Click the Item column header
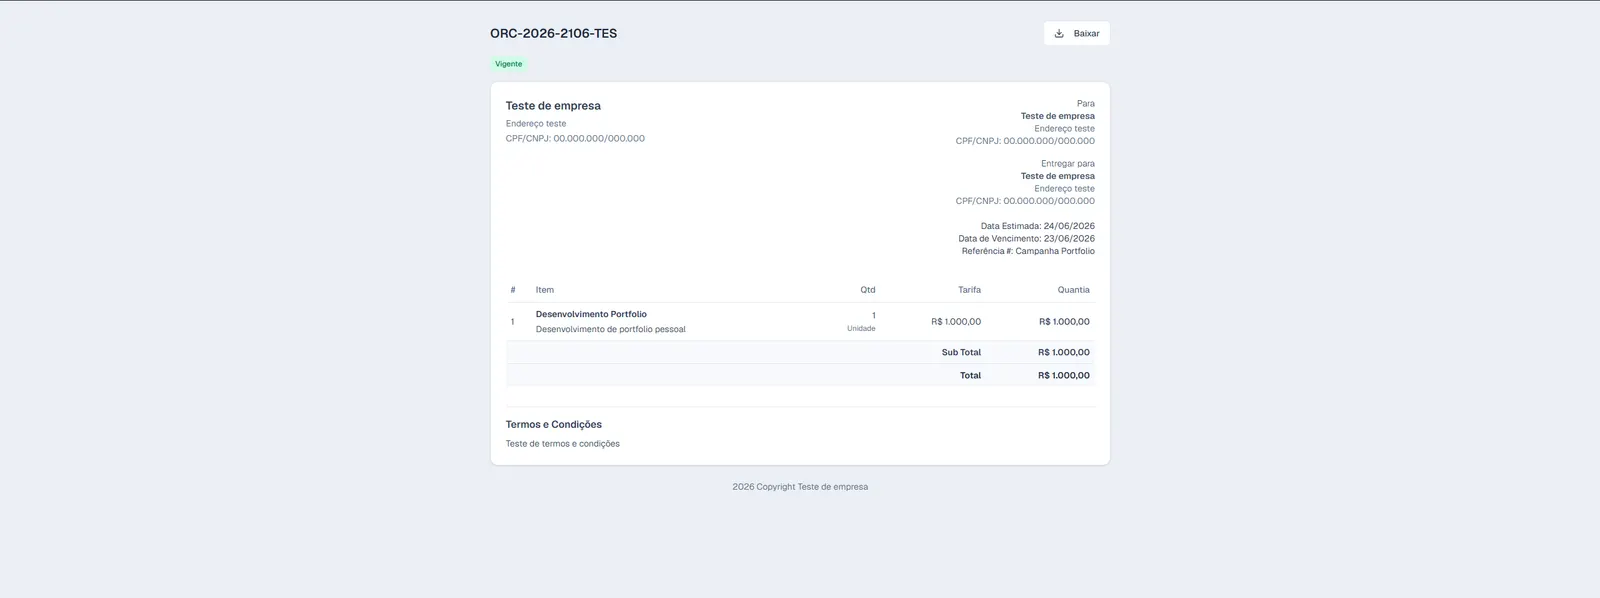Screen dimensions: 1600x598 coord(545,290)
